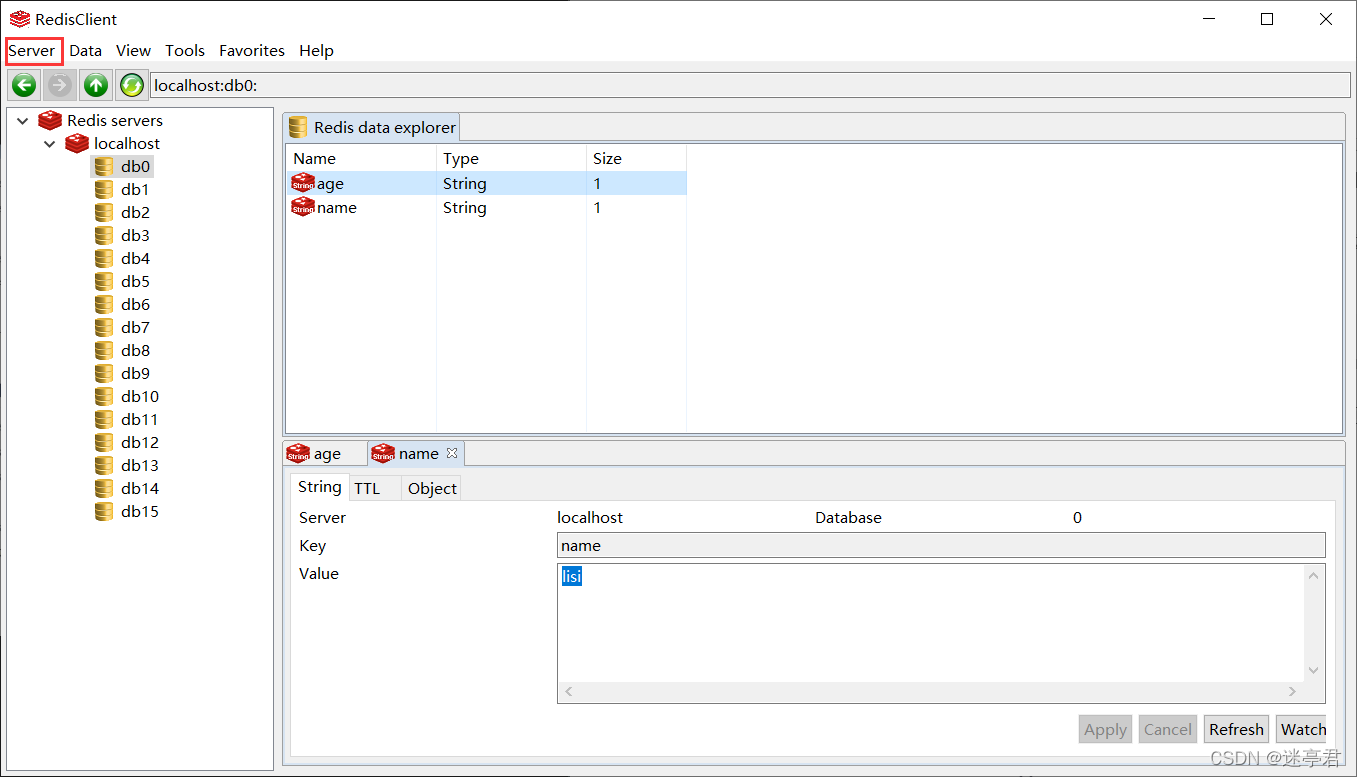Select the db3 database icon
The height and width of the screenshot is (777, 1357).
tap(104, 235)
